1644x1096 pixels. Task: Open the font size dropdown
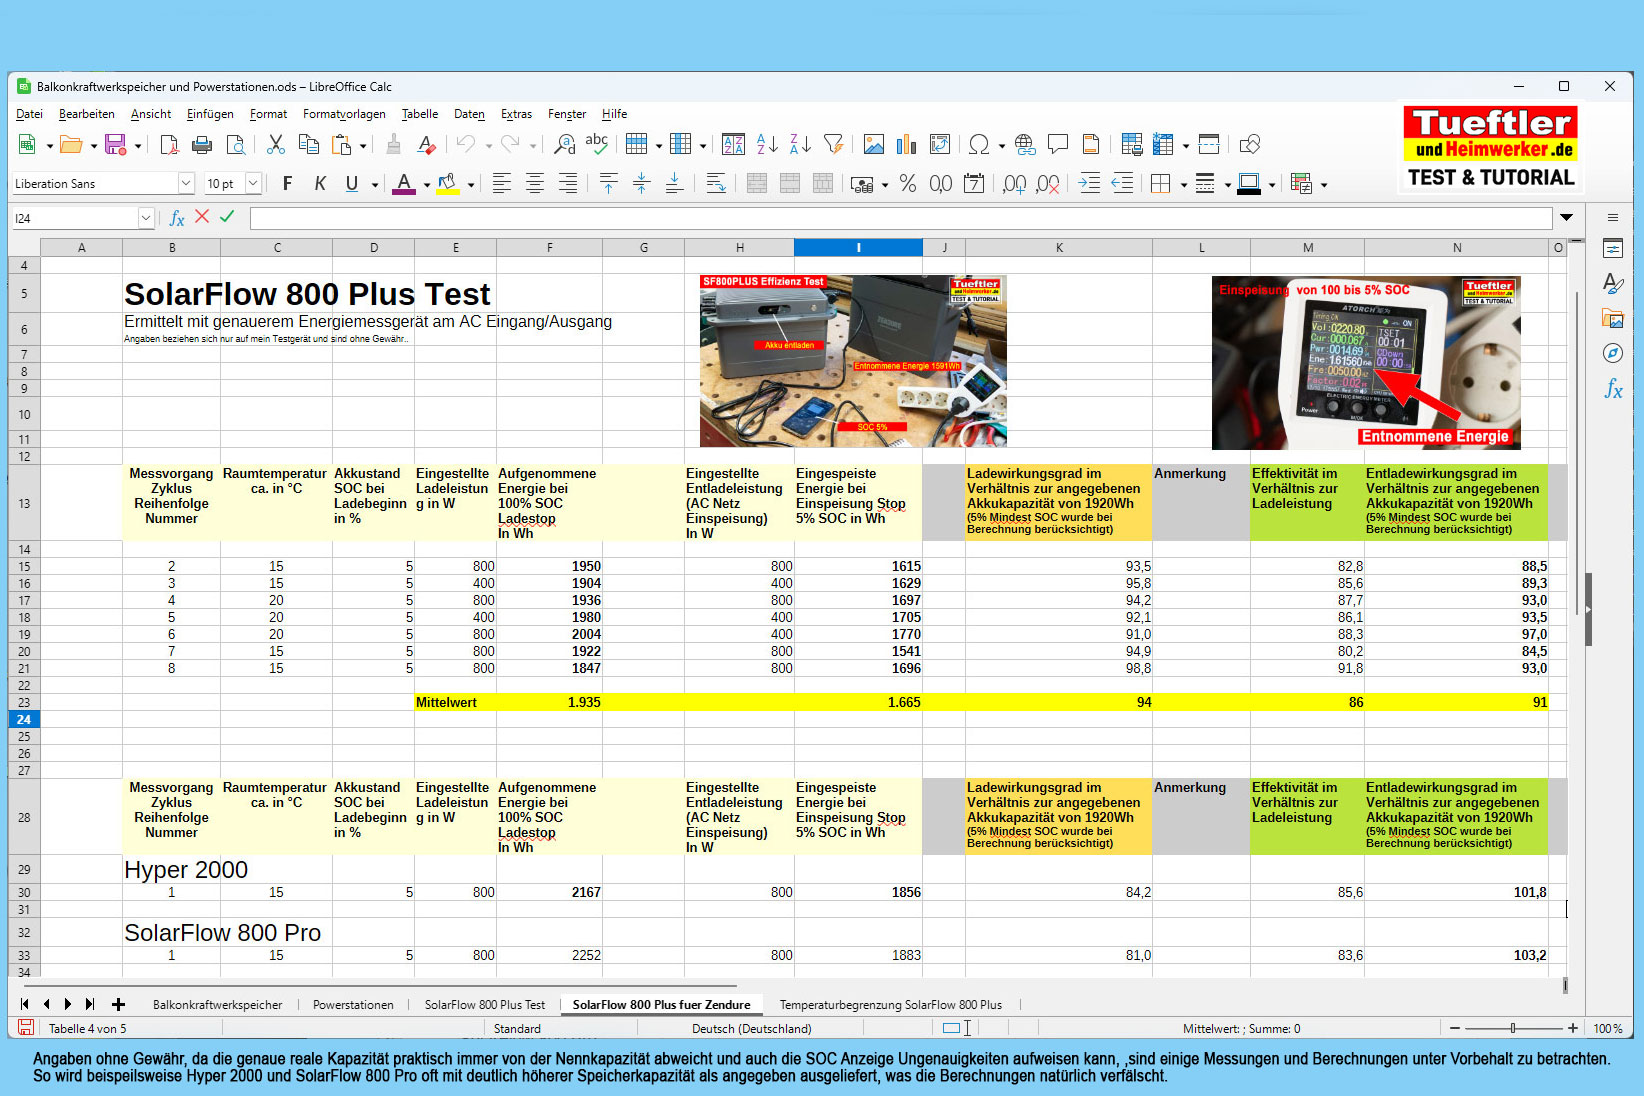[253, 183]
